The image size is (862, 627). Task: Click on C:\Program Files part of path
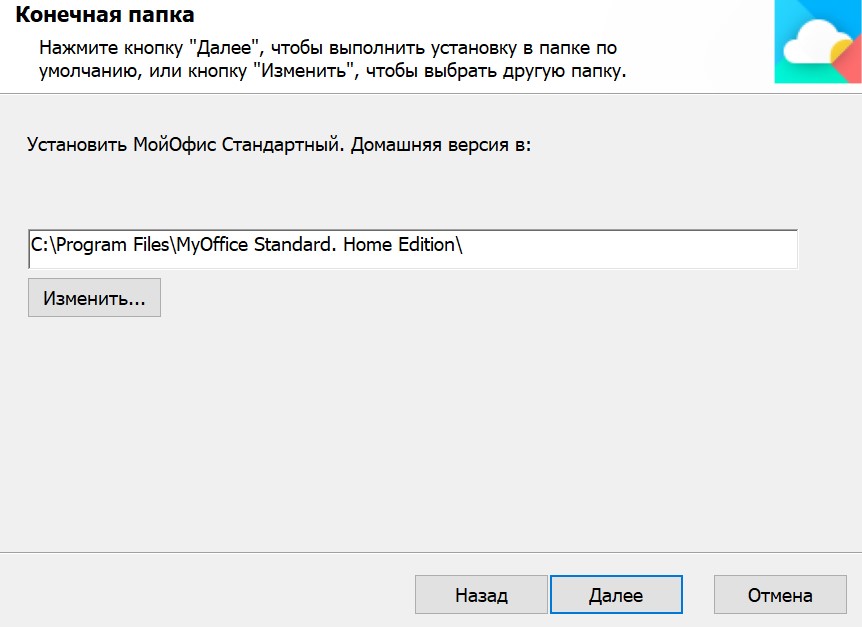click(x=100, y=245)
